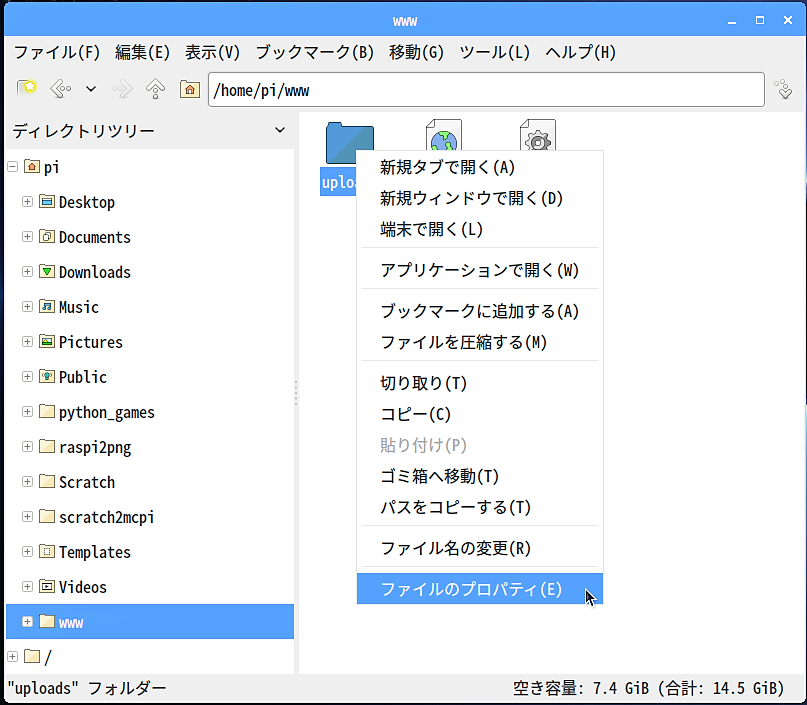The width and height of the screenshot is (807, 705).
Task: Choose ファイルのプロパティ(E) from context menu
Action: [x=480, y=589]
